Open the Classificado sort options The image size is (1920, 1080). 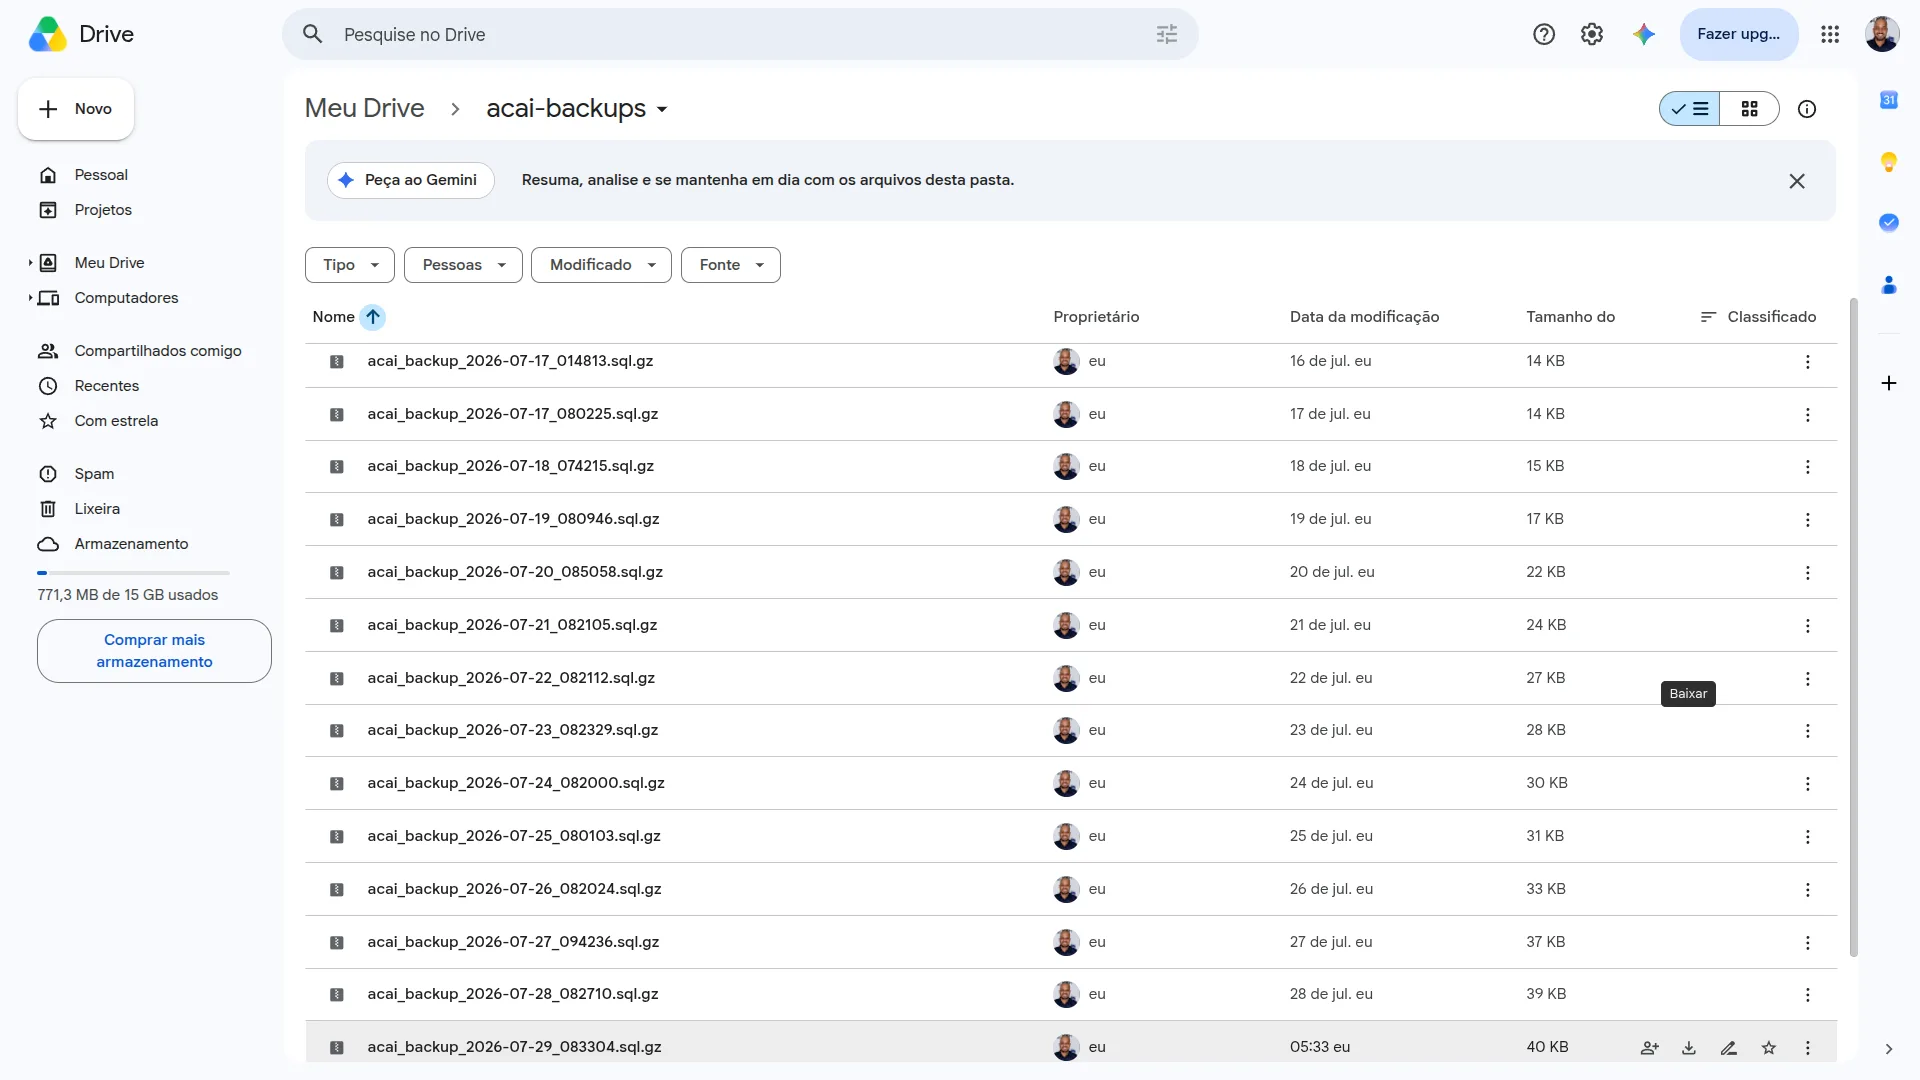1758,317
